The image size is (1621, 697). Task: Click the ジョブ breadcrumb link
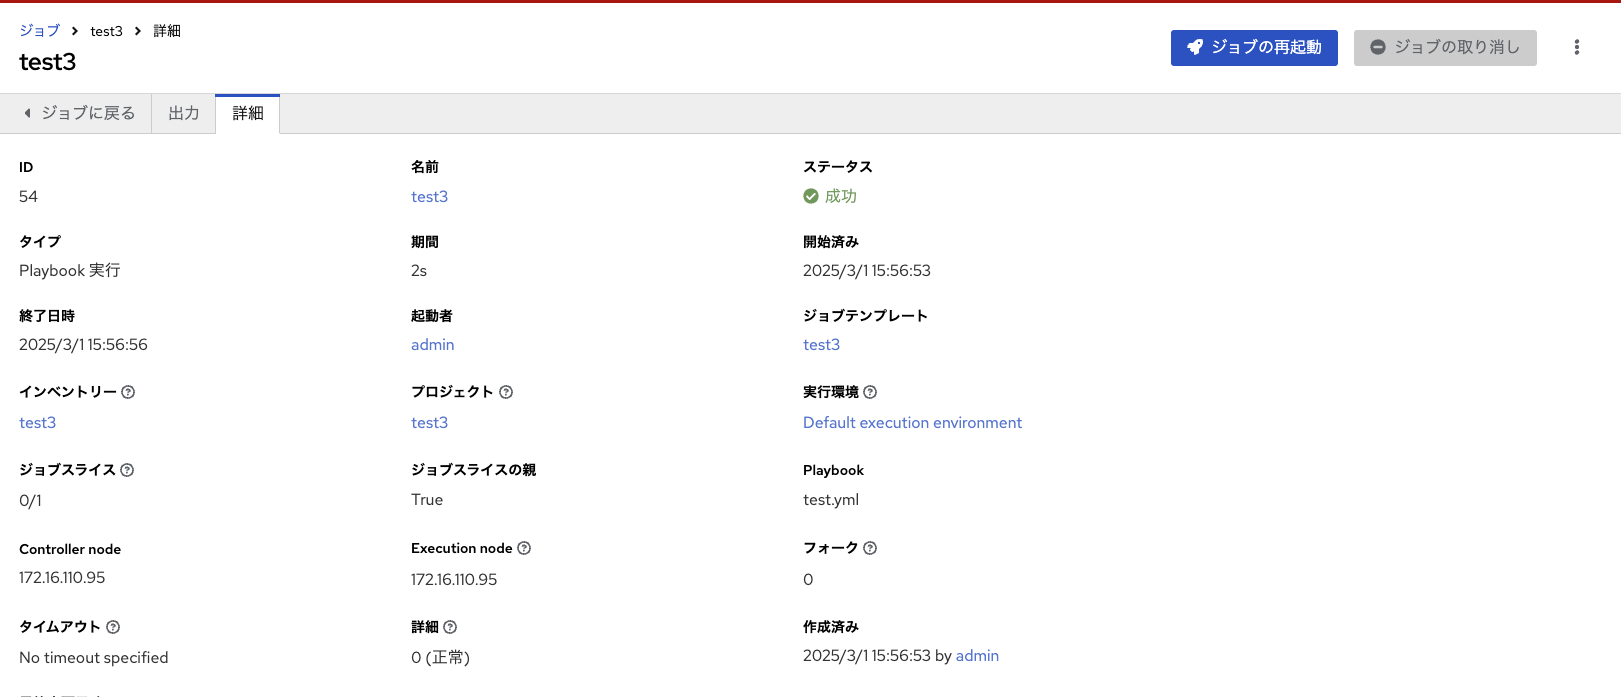(x=40, y=31)
